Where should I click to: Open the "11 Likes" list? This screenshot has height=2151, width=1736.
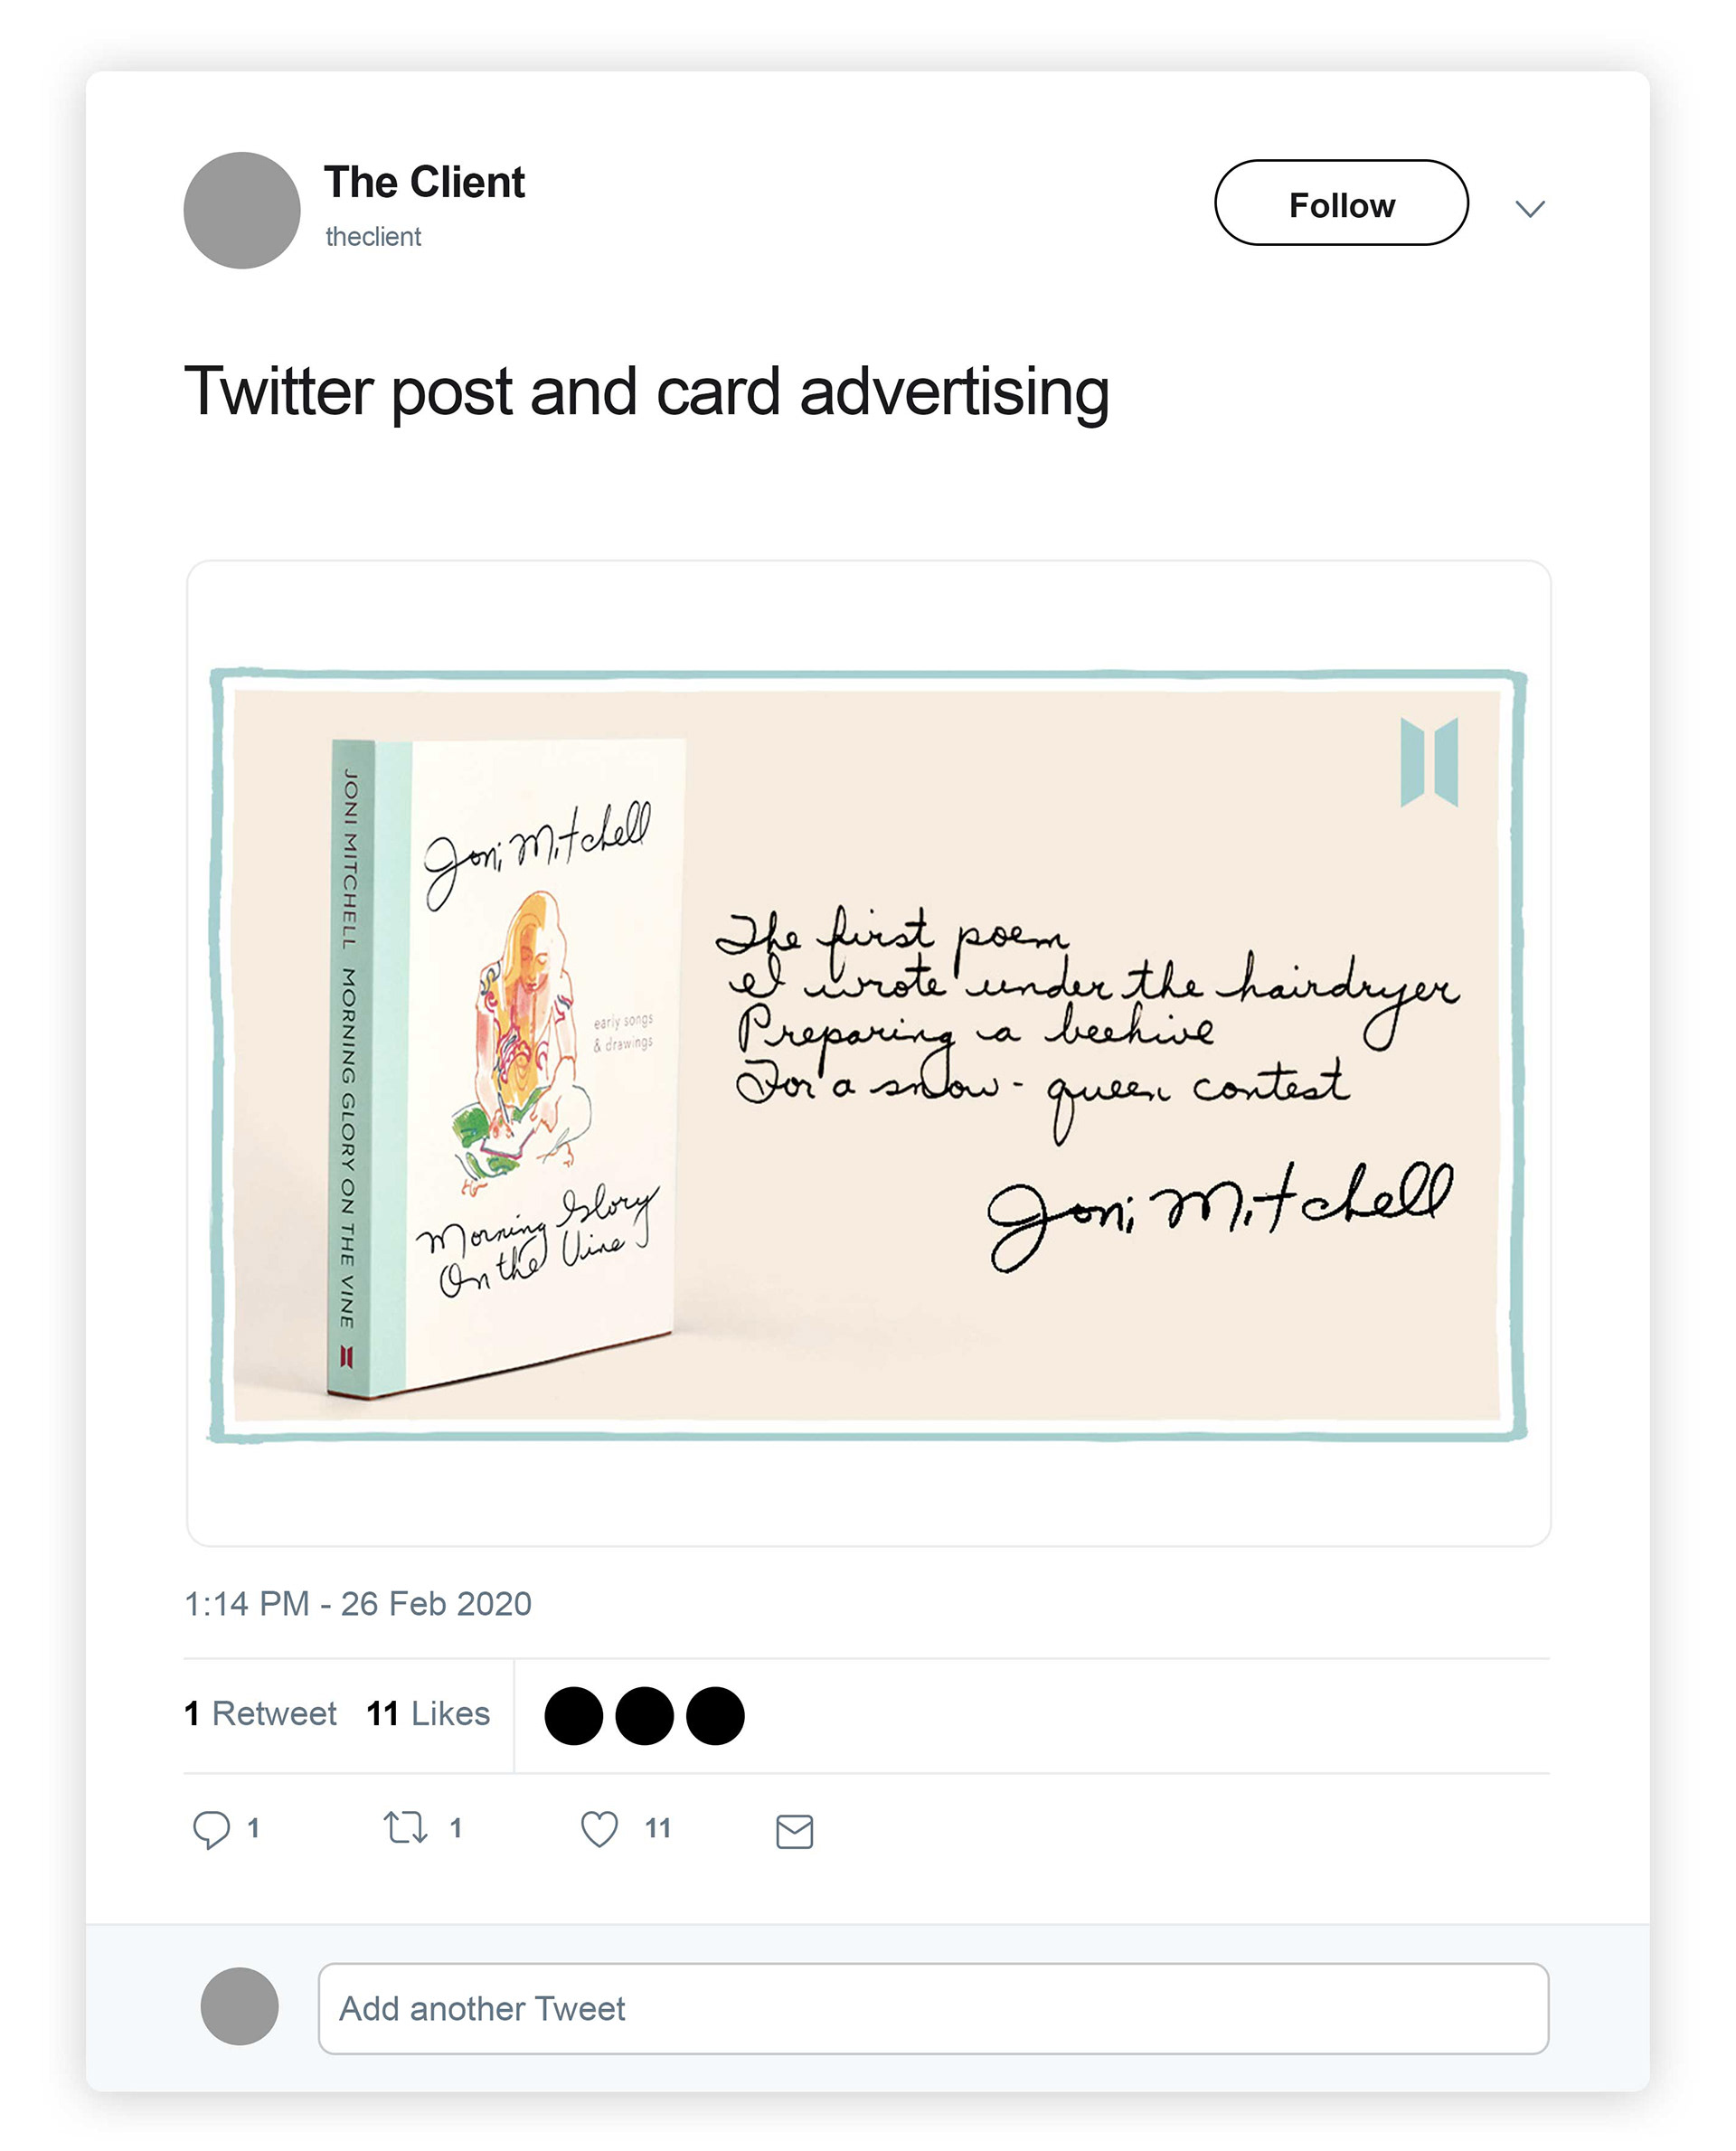coord(428,1714)
